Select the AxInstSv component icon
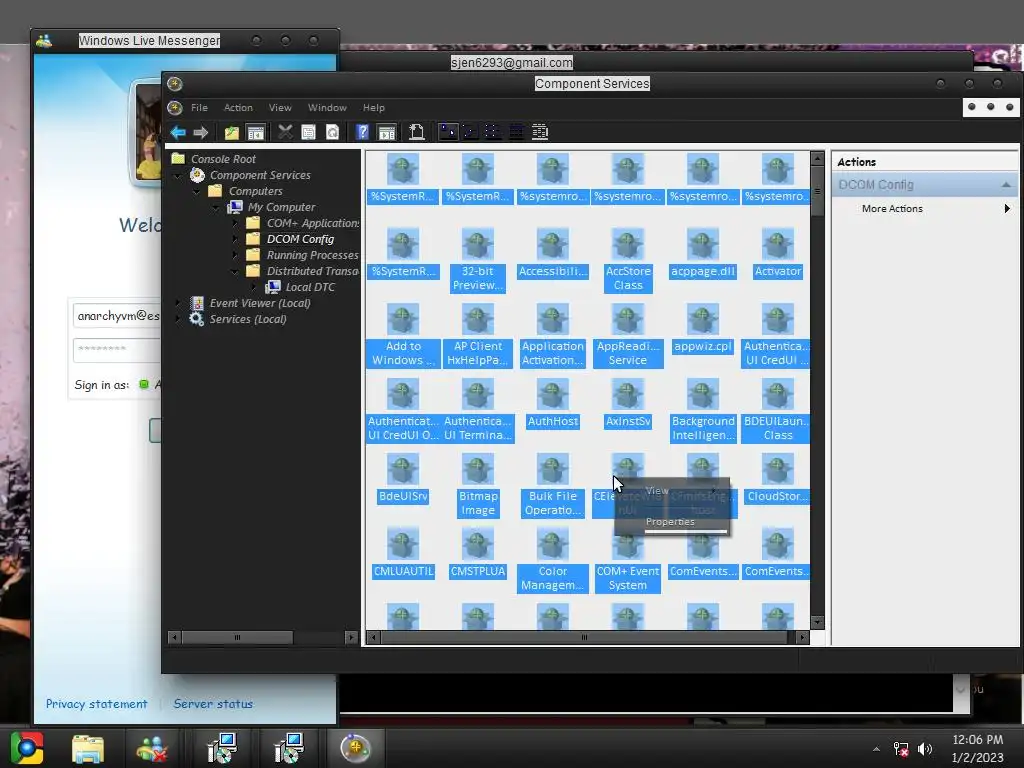The height and width of the screenshot is (768, 1024). coord(628,403)
